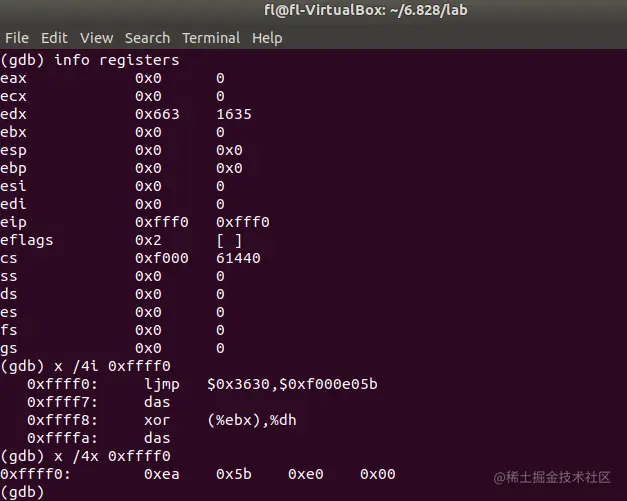Image resolution: width=627 pixels, height=501 pixels.
Task: Click the byte value 0xea
Action: pos(162,474)
